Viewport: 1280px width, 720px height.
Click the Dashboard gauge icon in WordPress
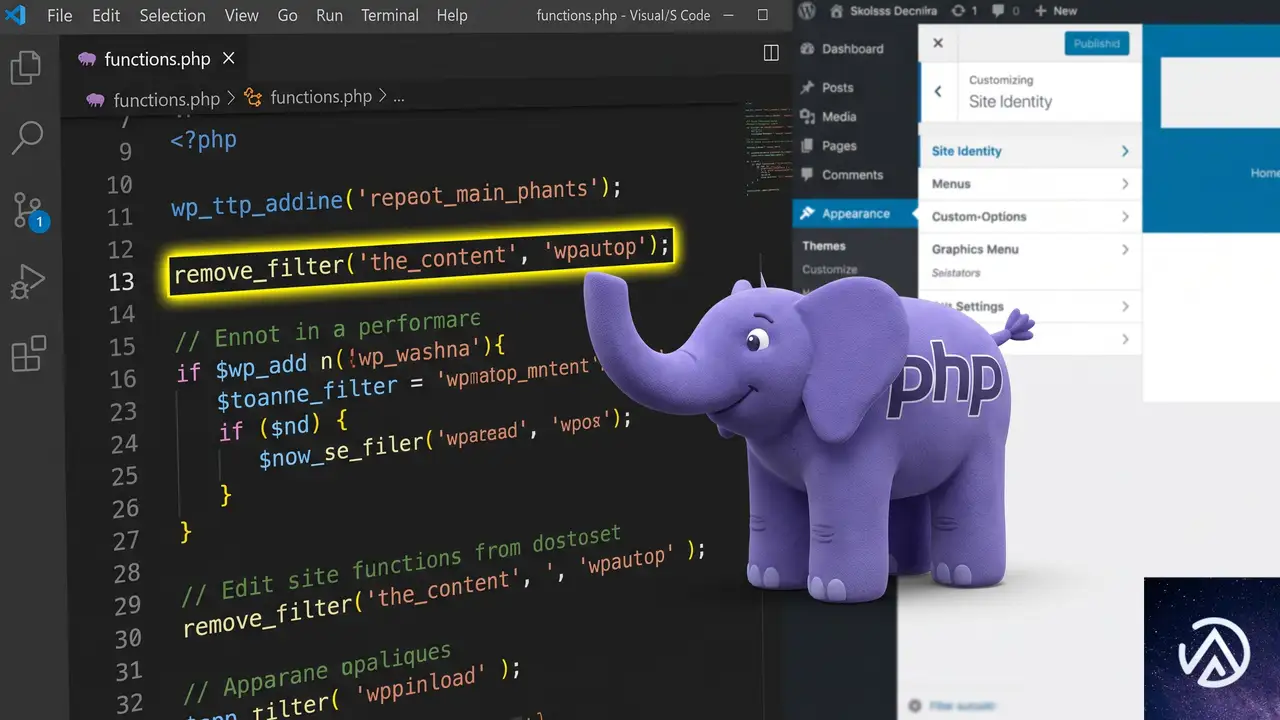(x=807, y=48)
